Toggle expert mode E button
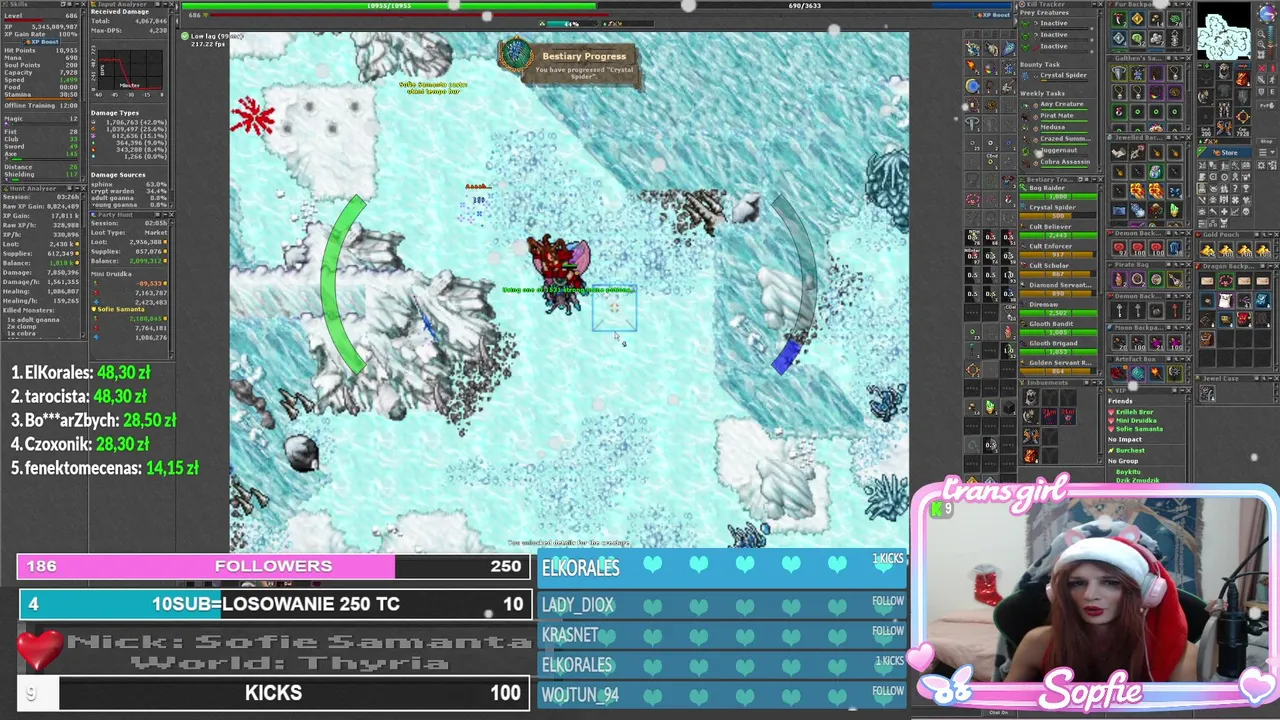Screen dimensions: 1280x720 [1272, 92]
